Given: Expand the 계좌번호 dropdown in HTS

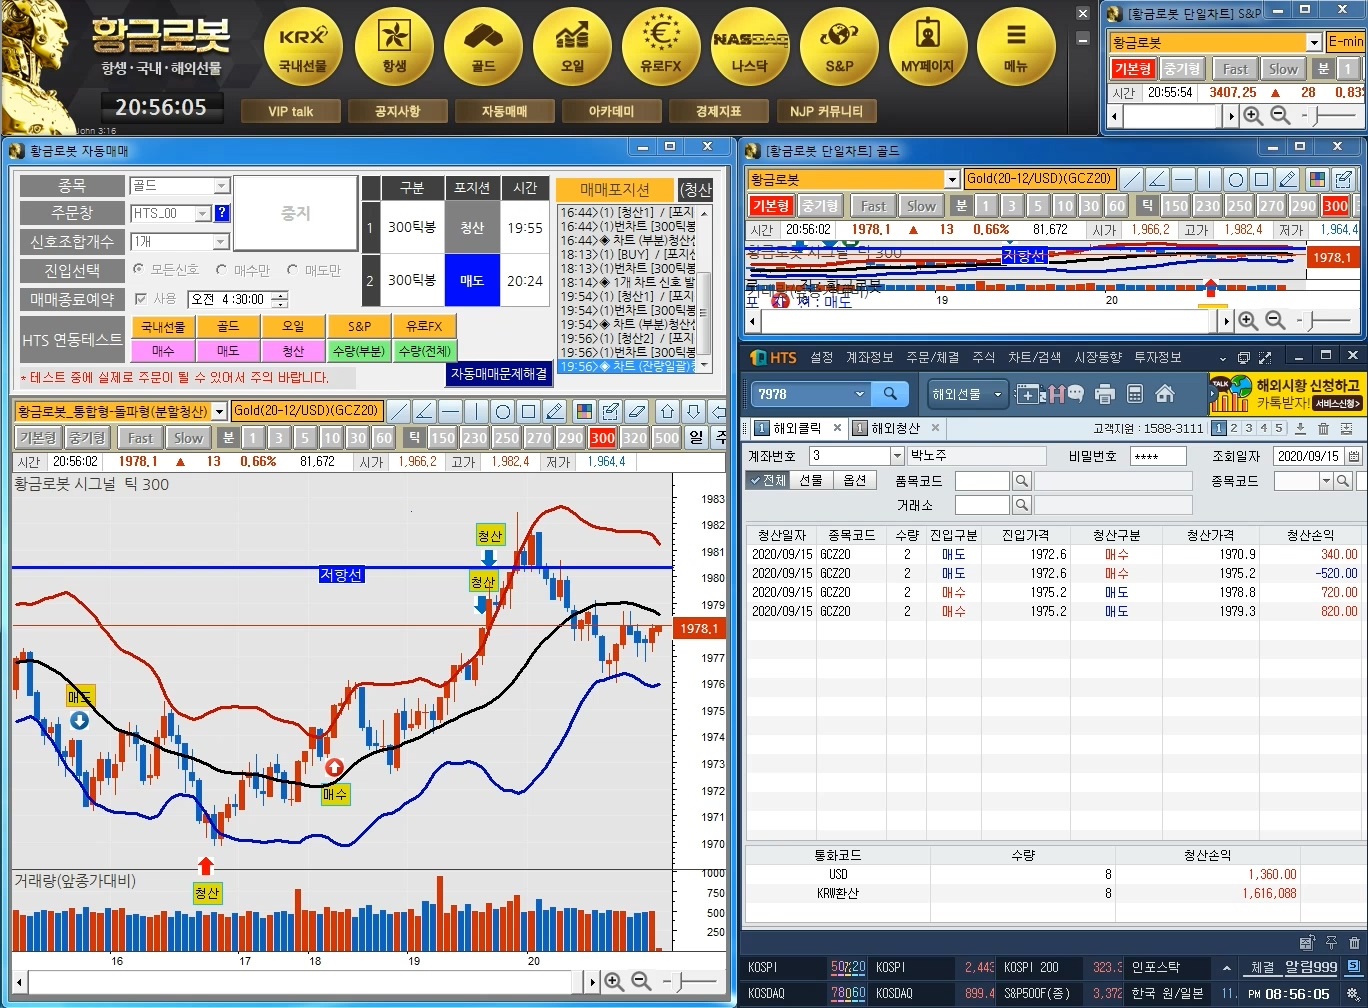Looking at the screenshot, I should [x=896, y=456].
